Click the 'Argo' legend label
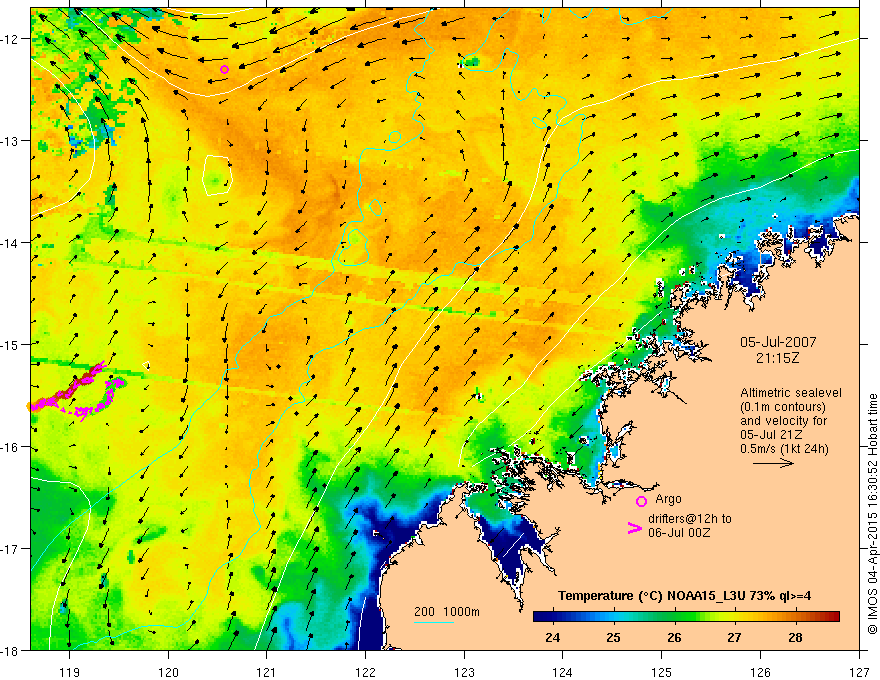Screen dimensions: 880x680 point(668,499)
